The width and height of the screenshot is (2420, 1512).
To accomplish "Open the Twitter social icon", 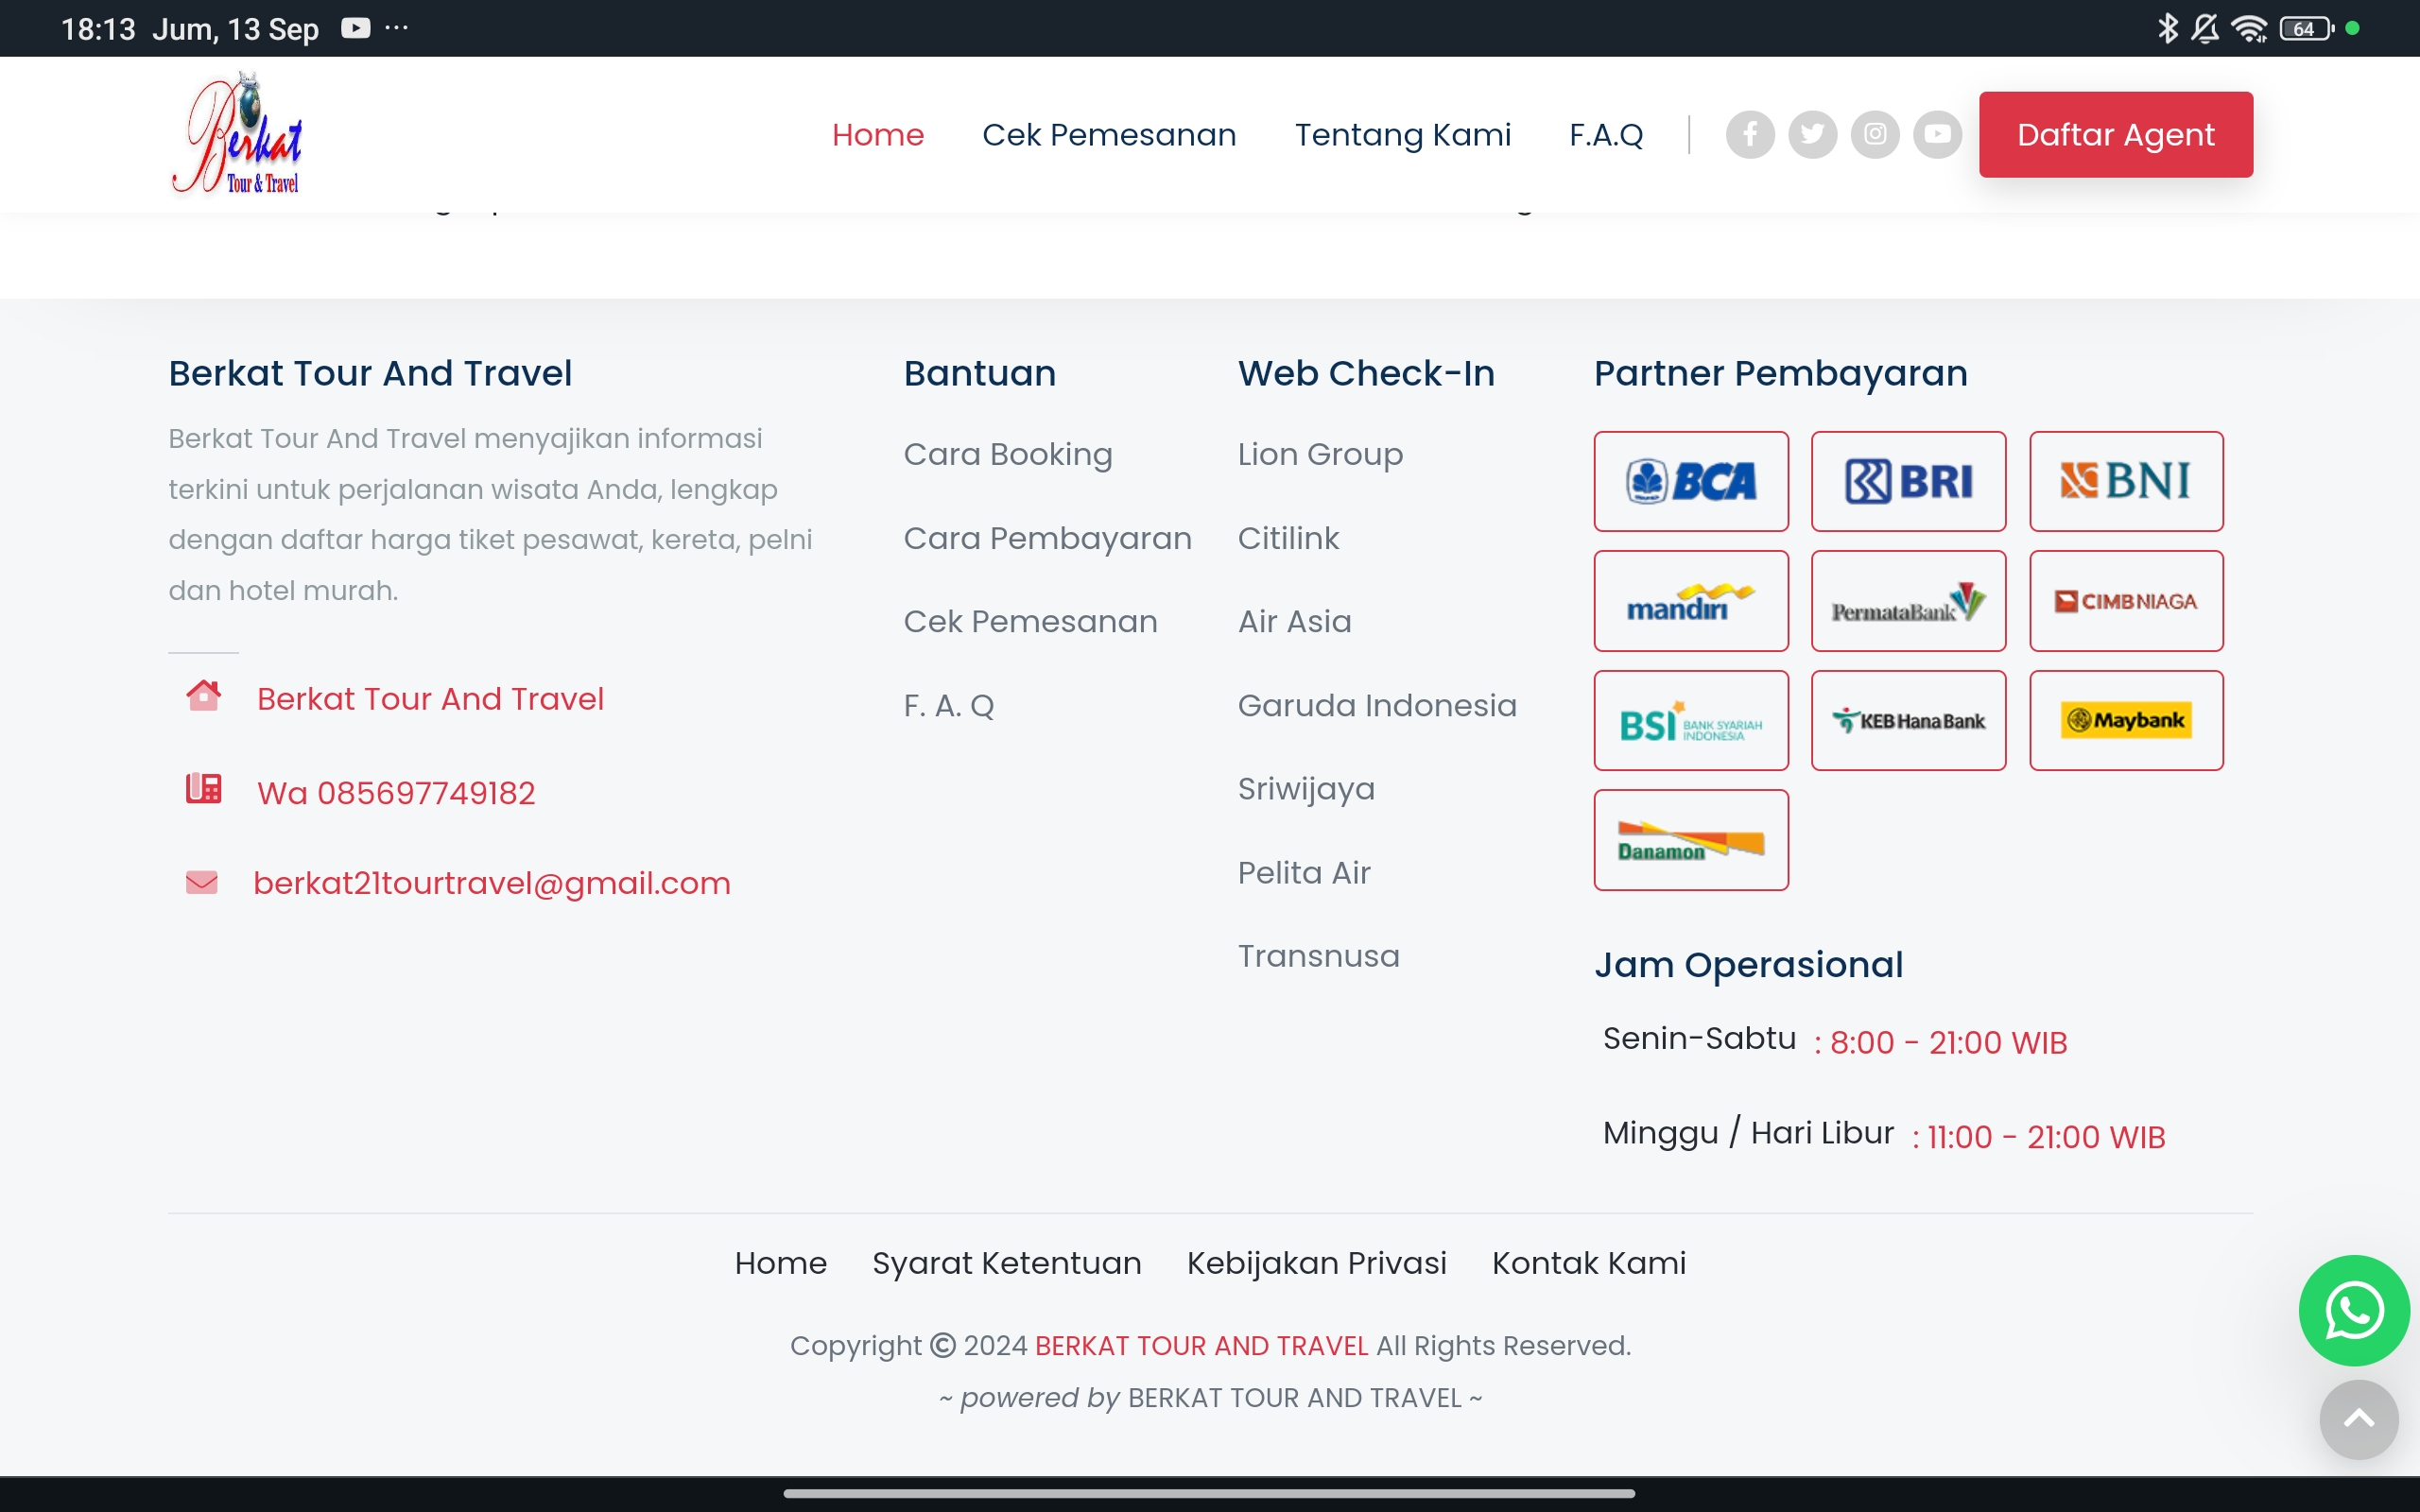I will pos(1812,134).
